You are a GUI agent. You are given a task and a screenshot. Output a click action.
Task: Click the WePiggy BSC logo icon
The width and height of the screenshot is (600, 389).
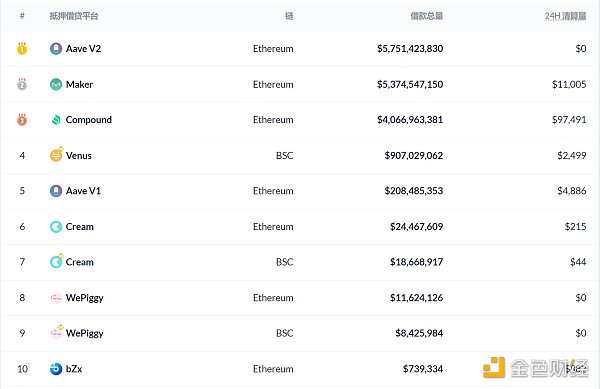57,332
